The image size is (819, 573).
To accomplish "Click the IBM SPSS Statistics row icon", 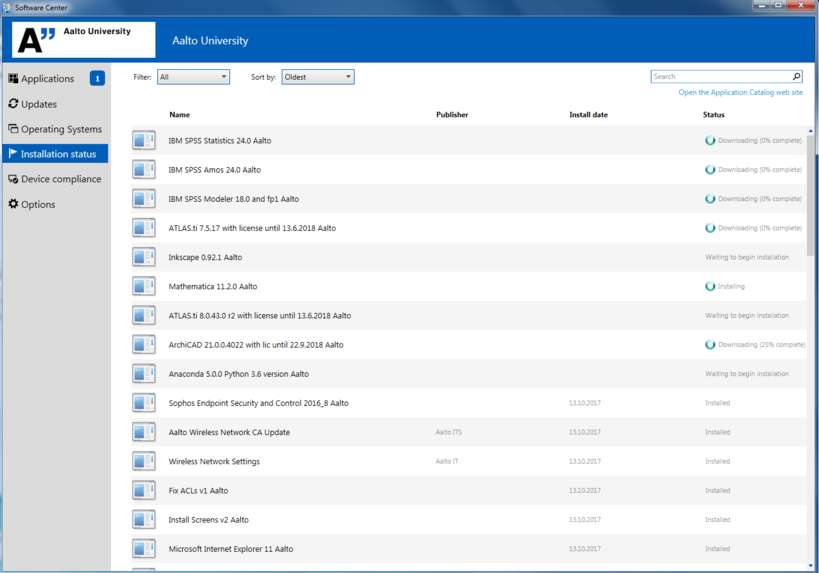I will 144,141.
